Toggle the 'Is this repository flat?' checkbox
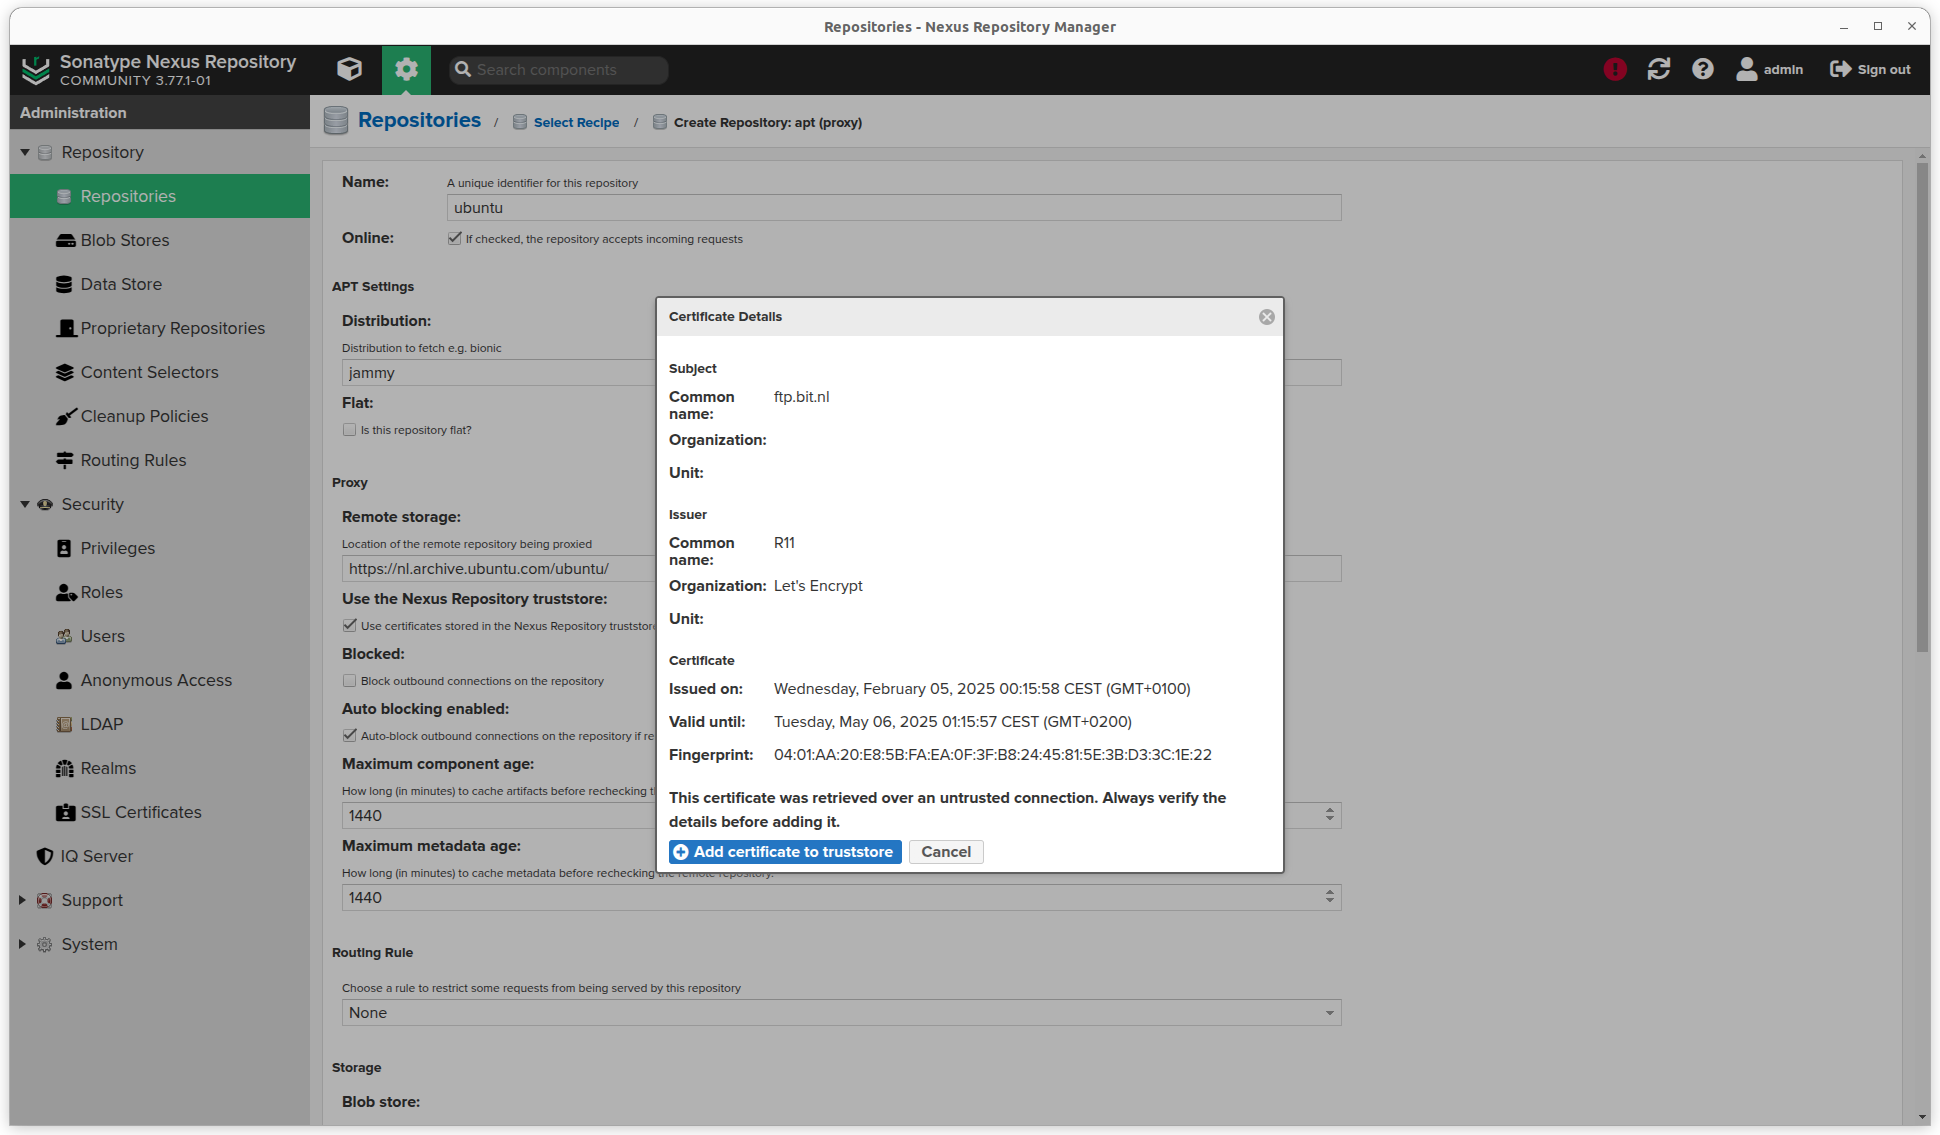This screenshot has height=1135, width=1940. 350,430
